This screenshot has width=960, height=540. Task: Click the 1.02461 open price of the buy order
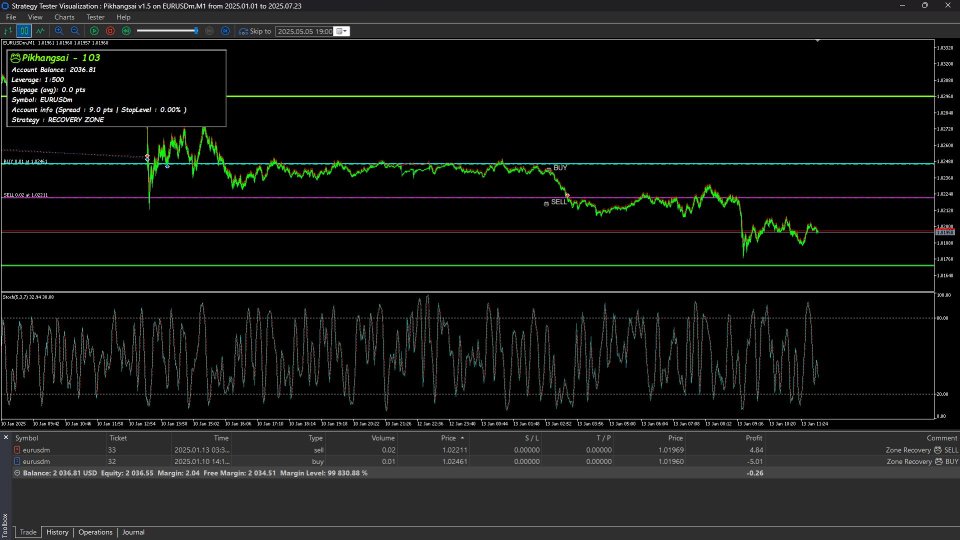[x=454, y=462]
